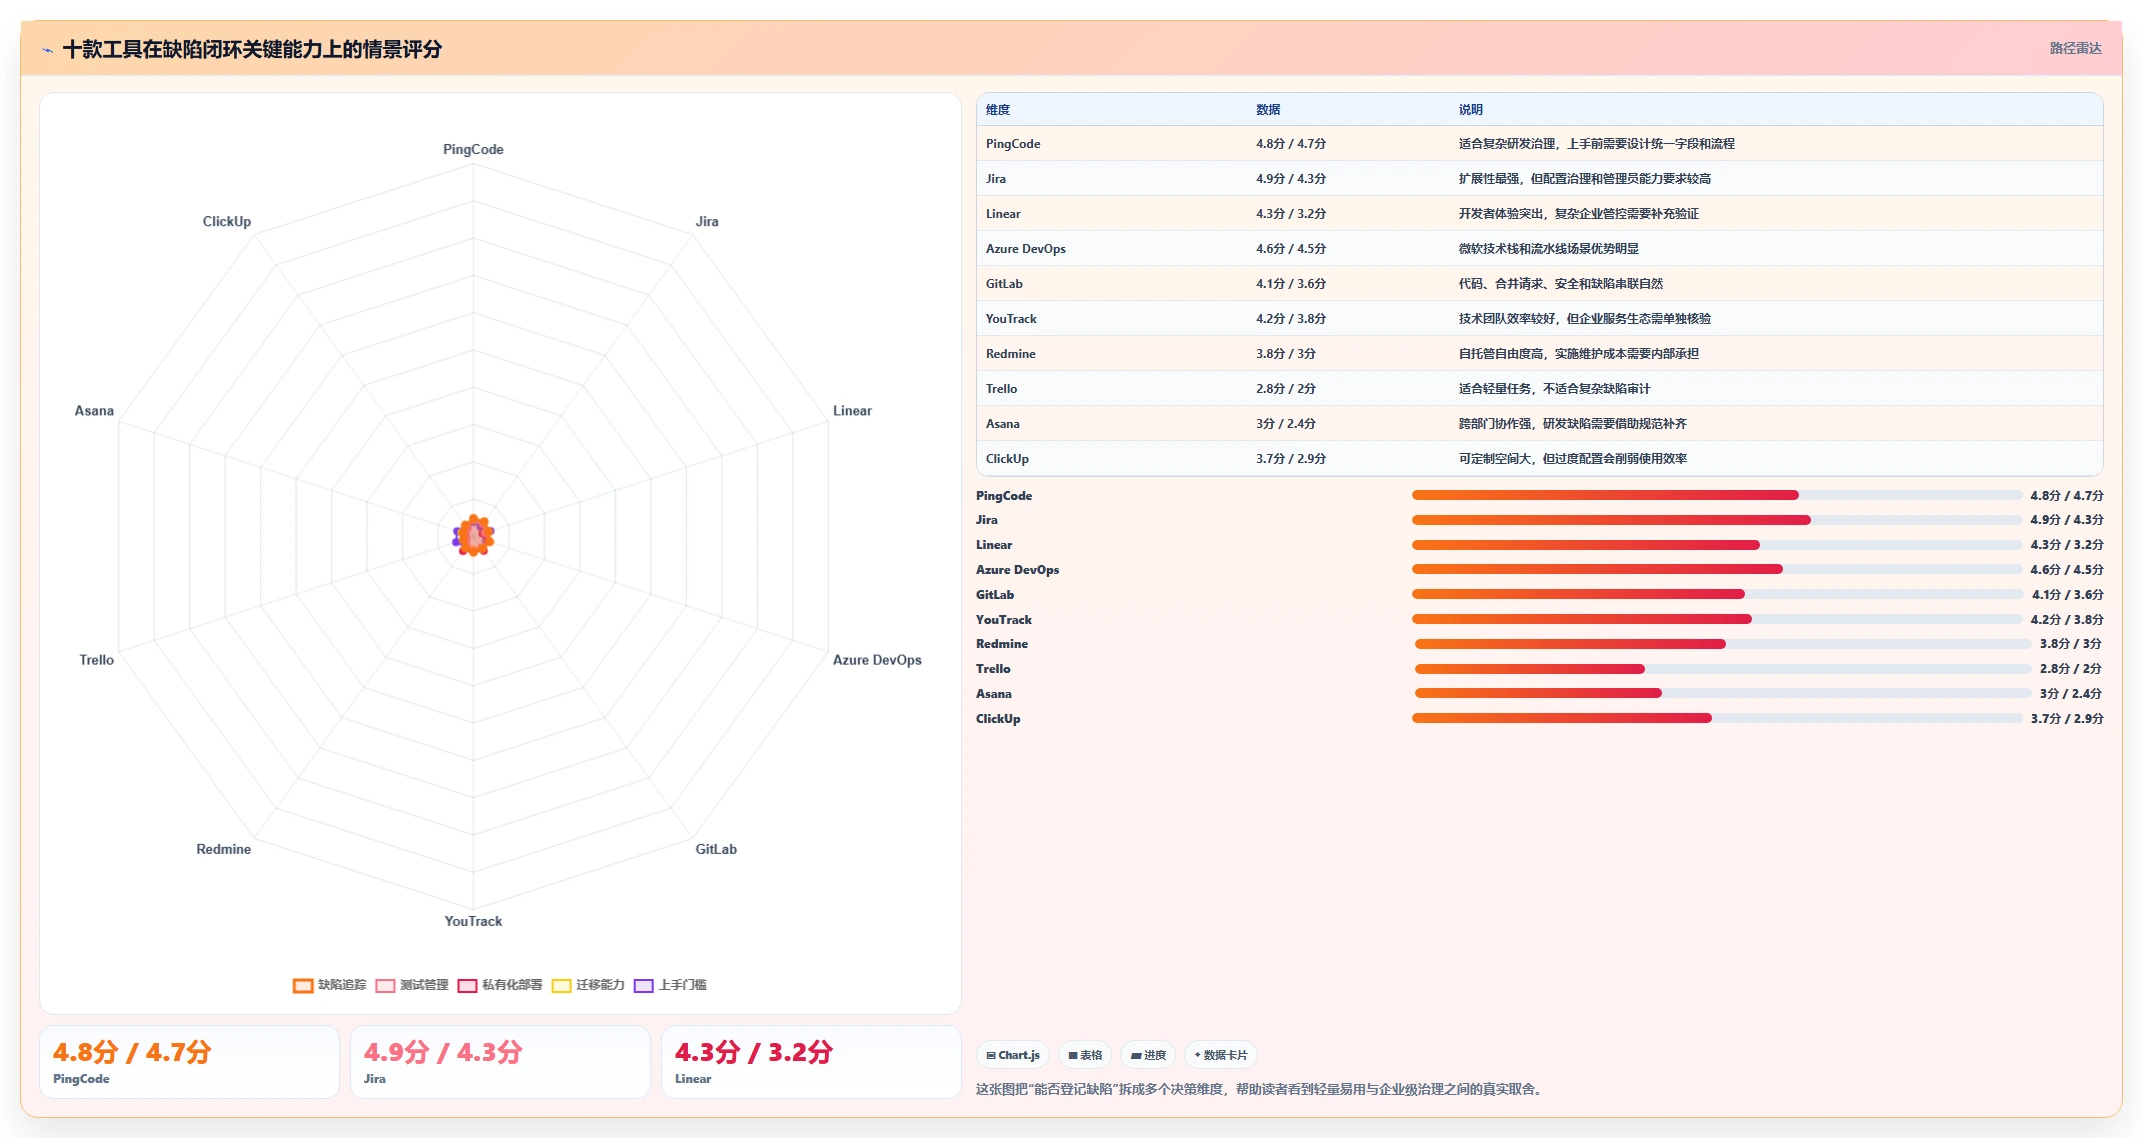2143x1138 pixels.
Task: Click the 适合轻量任务 description cell
Action: pyautogui.click(x=1554, y=389)
